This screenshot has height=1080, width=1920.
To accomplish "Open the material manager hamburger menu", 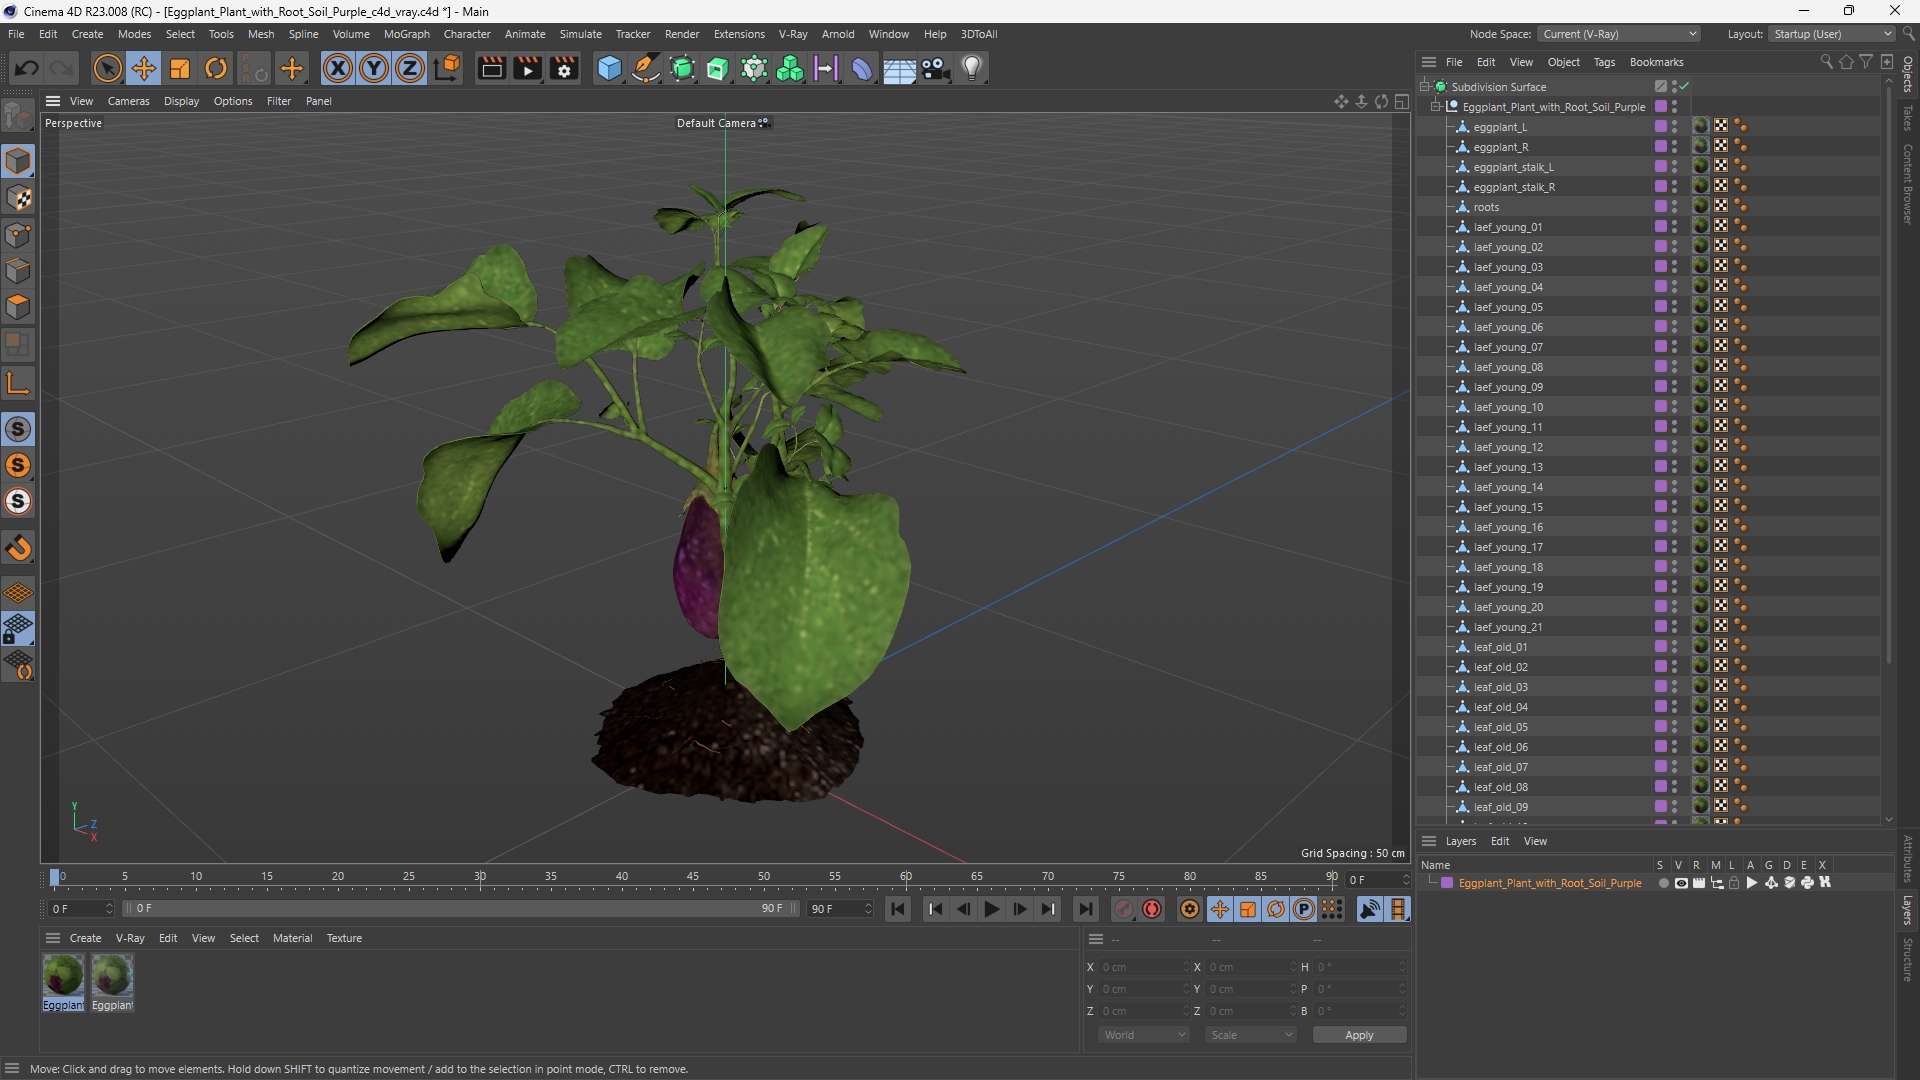I will click(x=53, y=938).
